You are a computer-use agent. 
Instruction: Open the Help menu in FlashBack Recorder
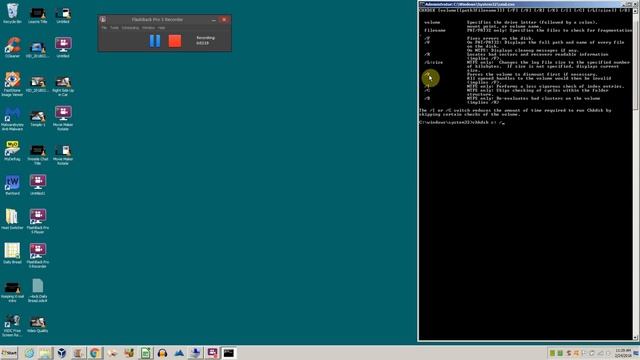click(162, 28)
